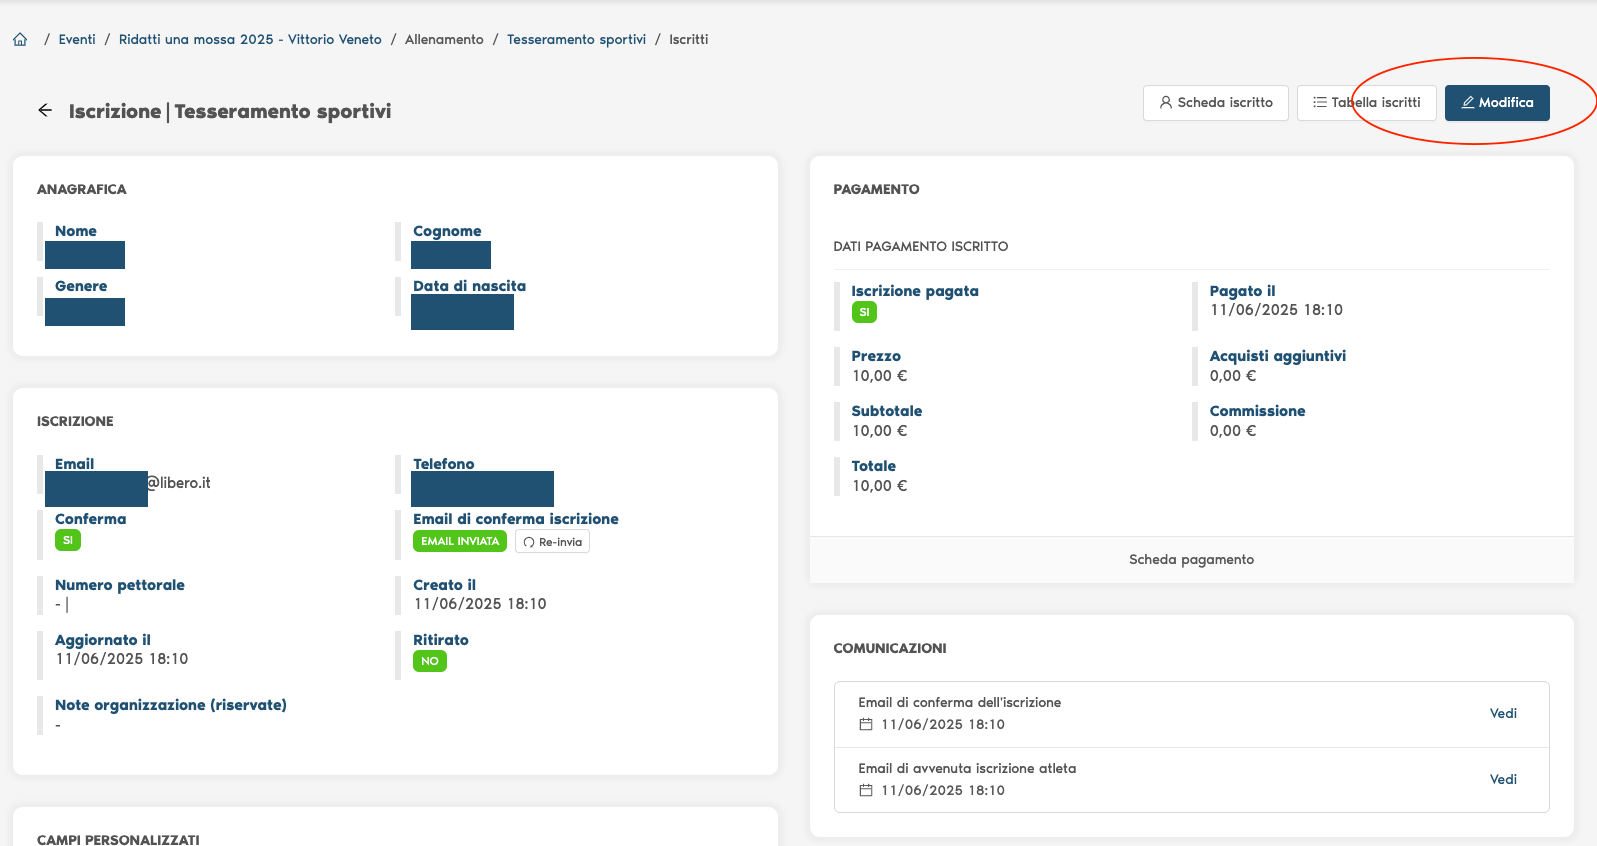
Task: Click the NO badge under Ritirato
Action: (430, 661)
